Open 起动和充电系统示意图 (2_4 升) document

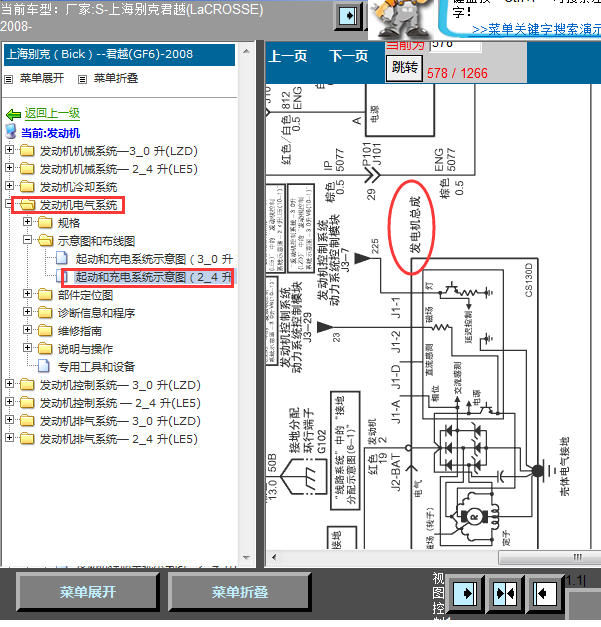[x=155, y=277]
